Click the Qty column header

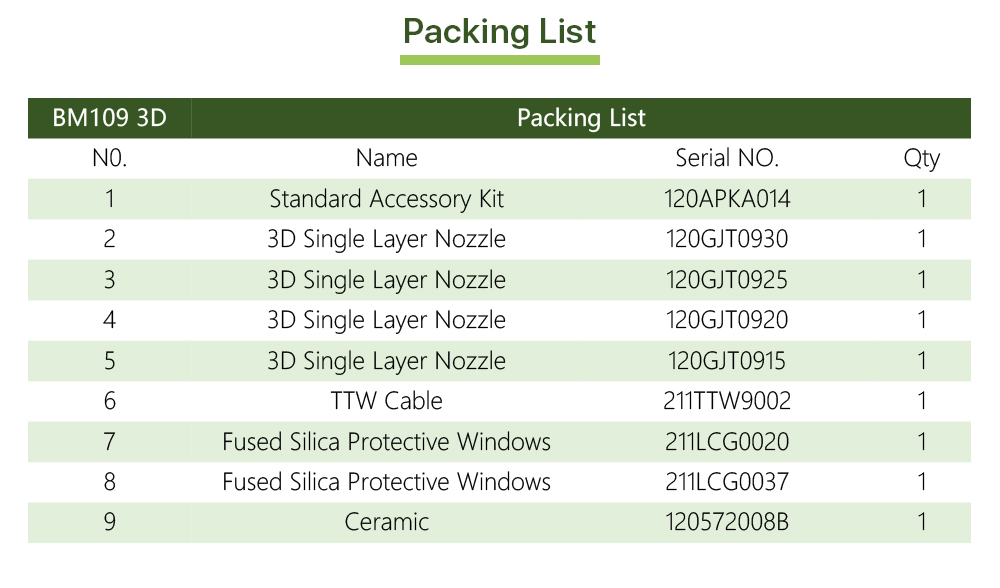coord(921,158)
